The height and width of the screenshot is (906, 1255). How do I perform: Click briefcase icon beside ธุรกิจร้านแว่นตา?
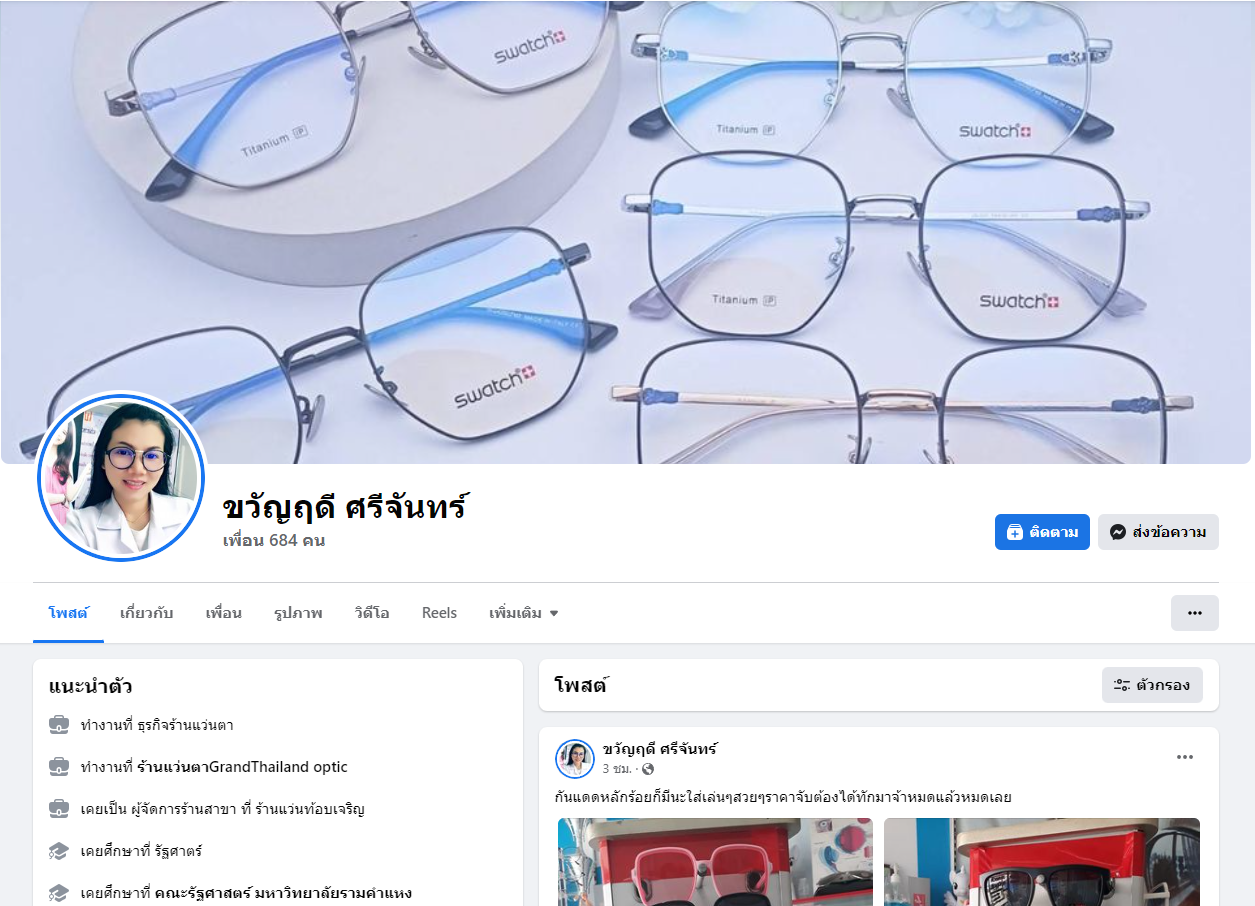point(59,725)
